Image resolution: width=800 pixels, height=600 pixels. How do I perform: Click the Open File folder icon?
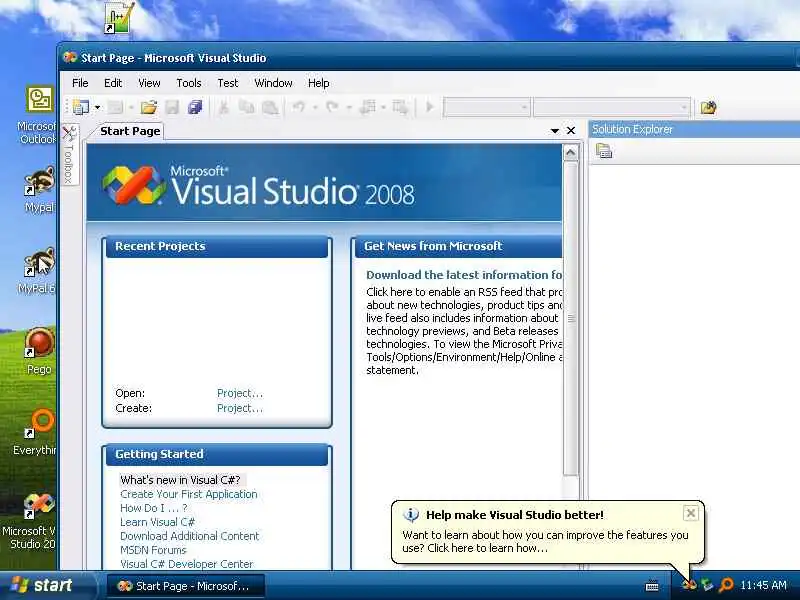pyautogui.click(x=149, y=107)
